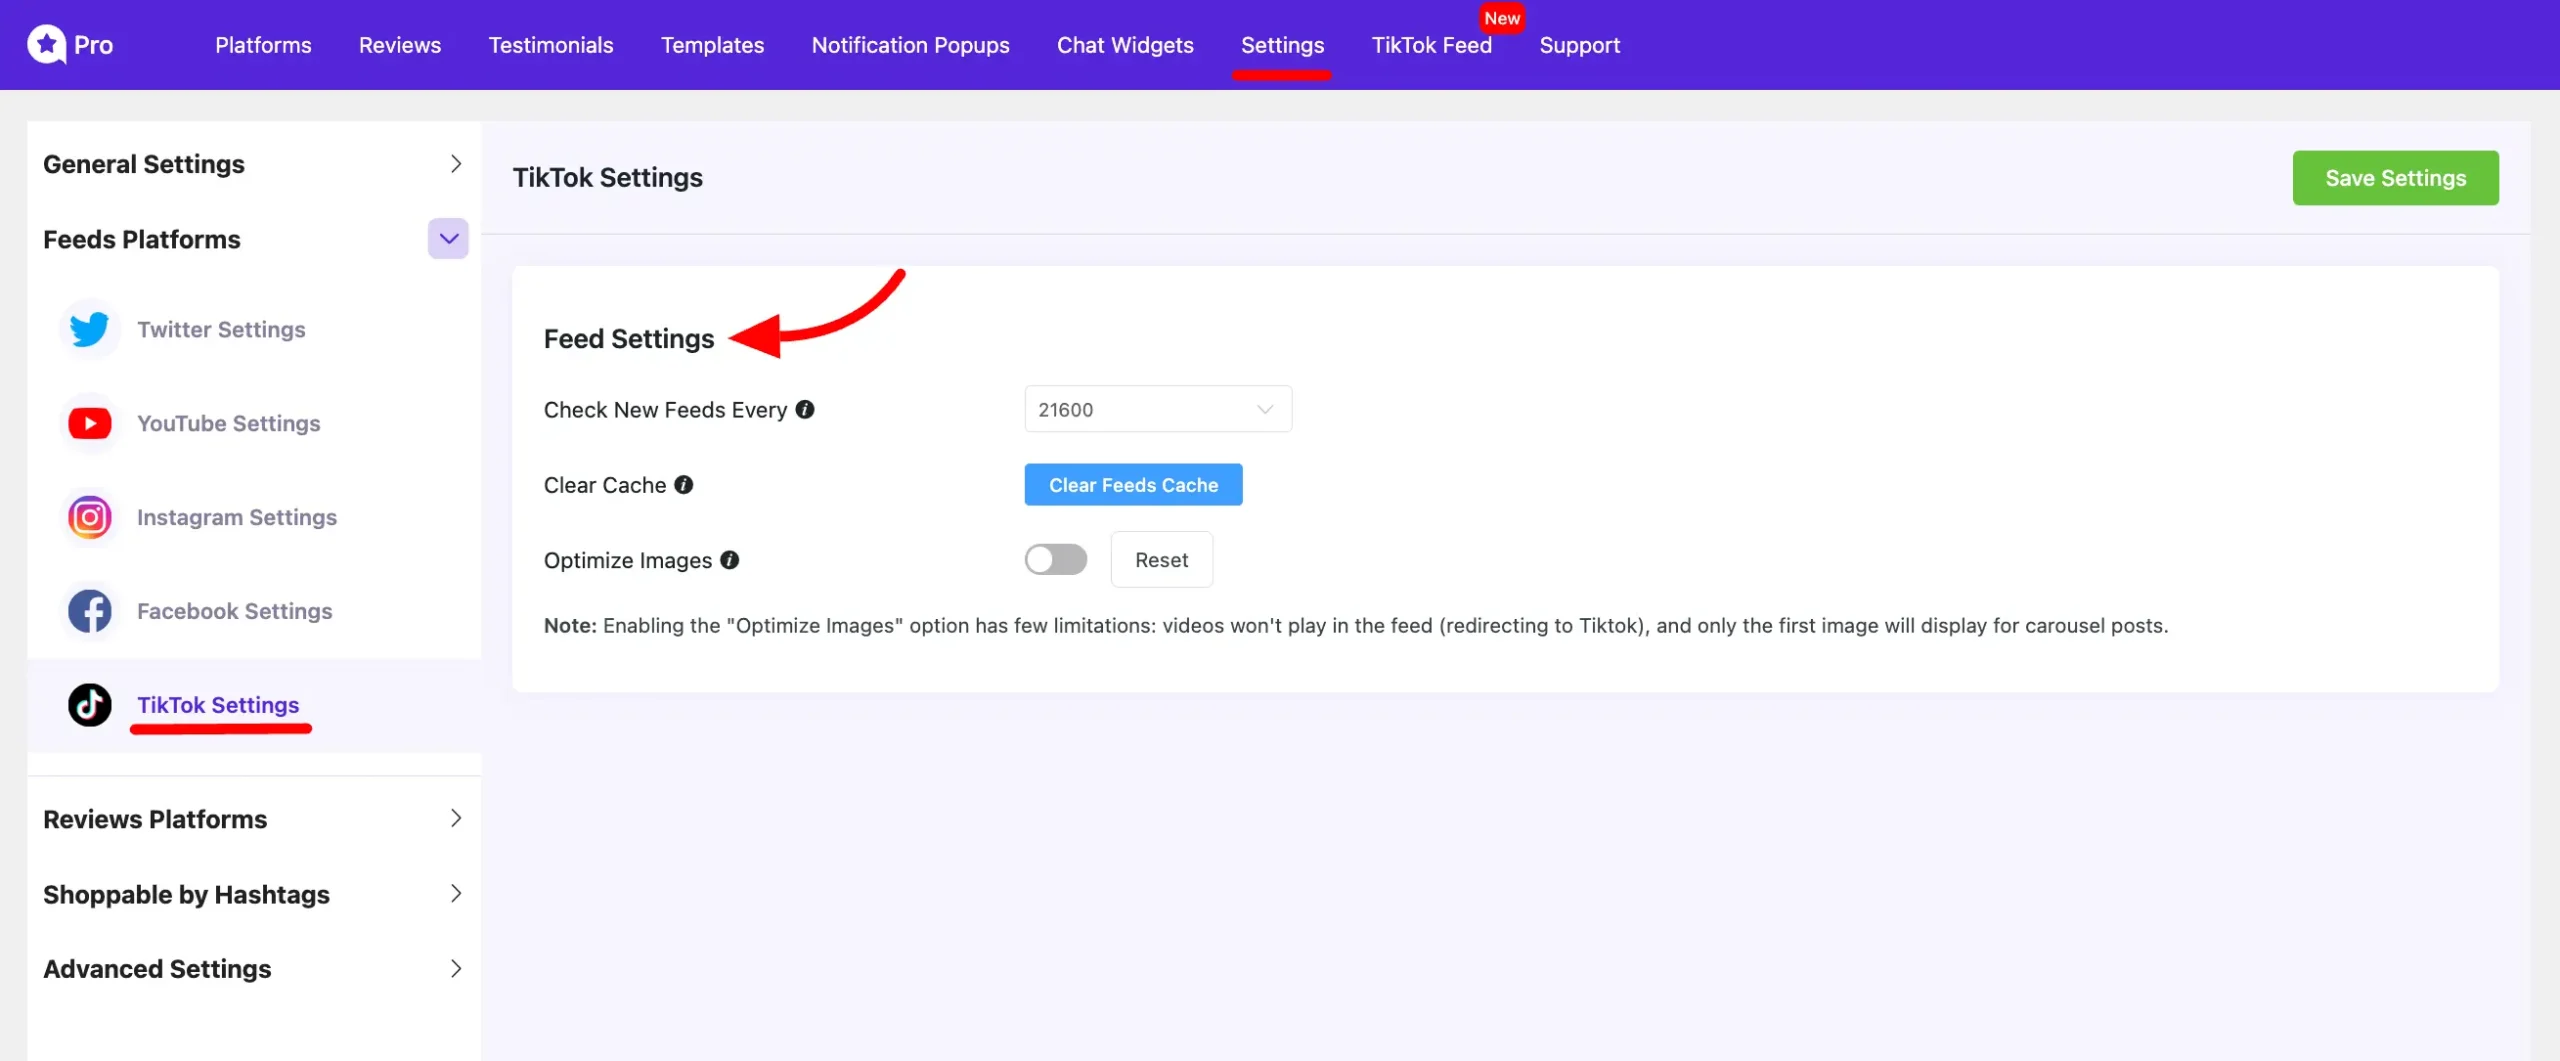Viewport: 2560px width, 1061px height.
Task: Click the Facebook logo icon
Action: pos(90,611)
